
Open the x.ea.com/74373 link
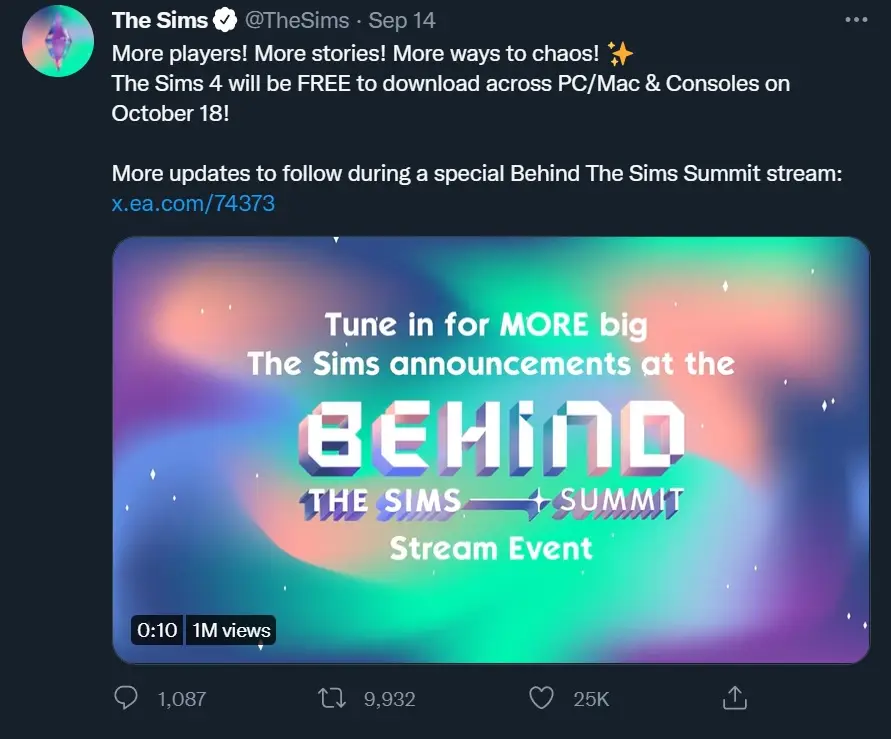(x=192, y=202)
